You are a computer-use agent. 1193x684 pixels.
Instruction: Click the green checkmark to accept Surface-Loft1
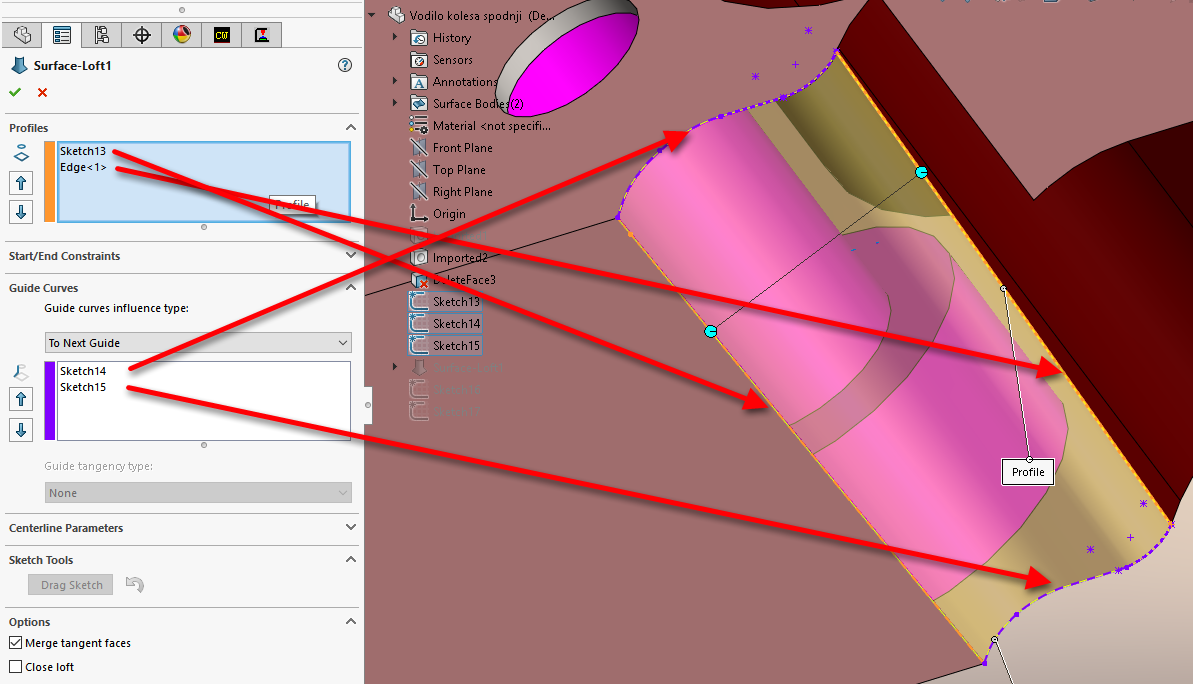pos(15,92)
